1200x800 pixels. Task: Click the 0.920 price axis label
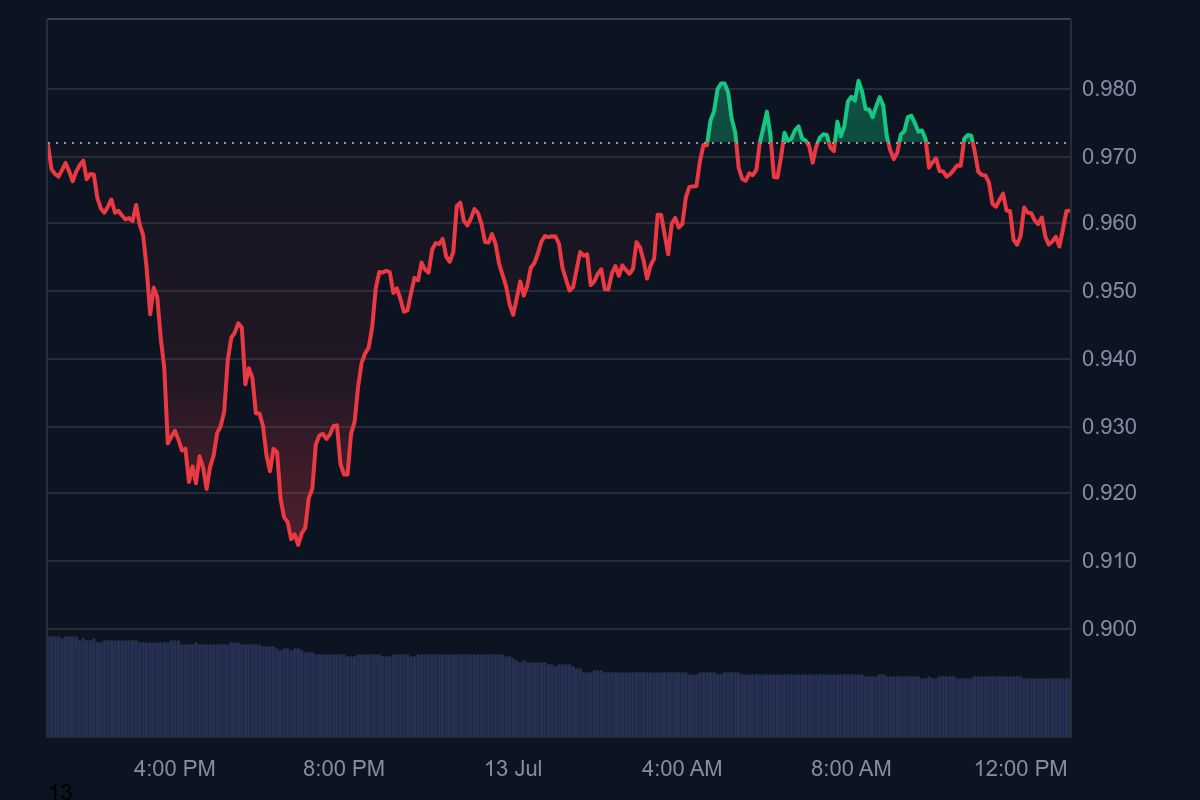tap(1109, 493)
